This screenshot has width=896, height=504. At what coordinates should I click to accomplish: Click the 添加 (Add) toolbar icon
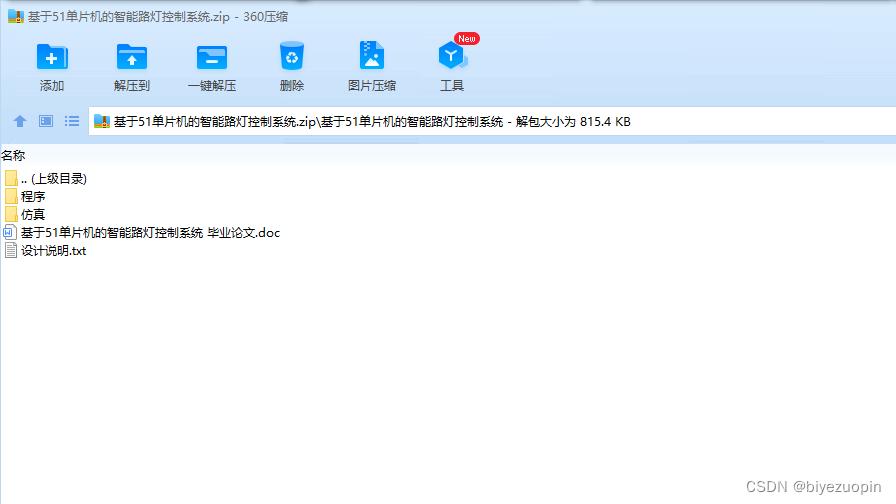tap(52, 57)
